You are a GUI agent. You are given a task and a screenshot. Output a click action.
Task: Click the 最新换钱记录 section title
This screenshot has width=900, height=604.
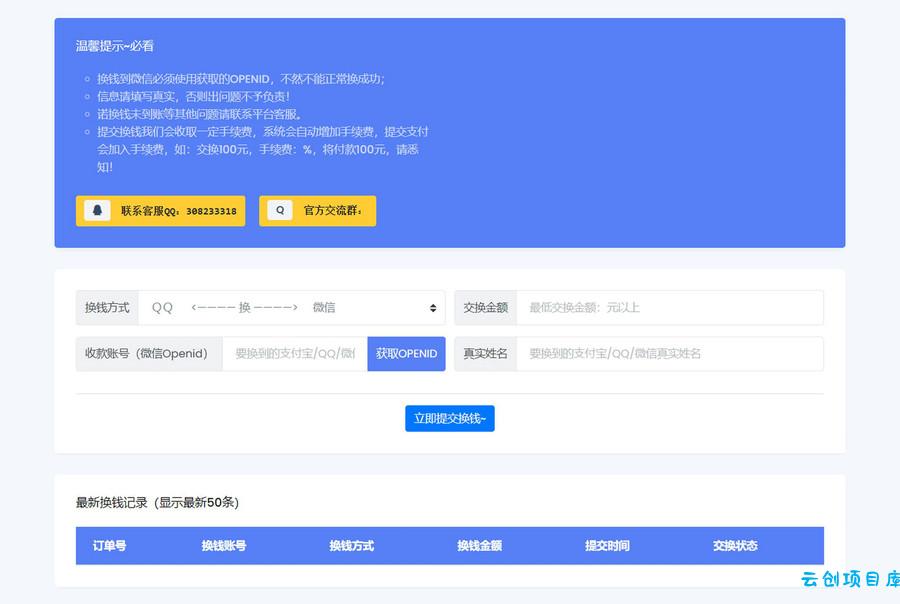point(157,502)
